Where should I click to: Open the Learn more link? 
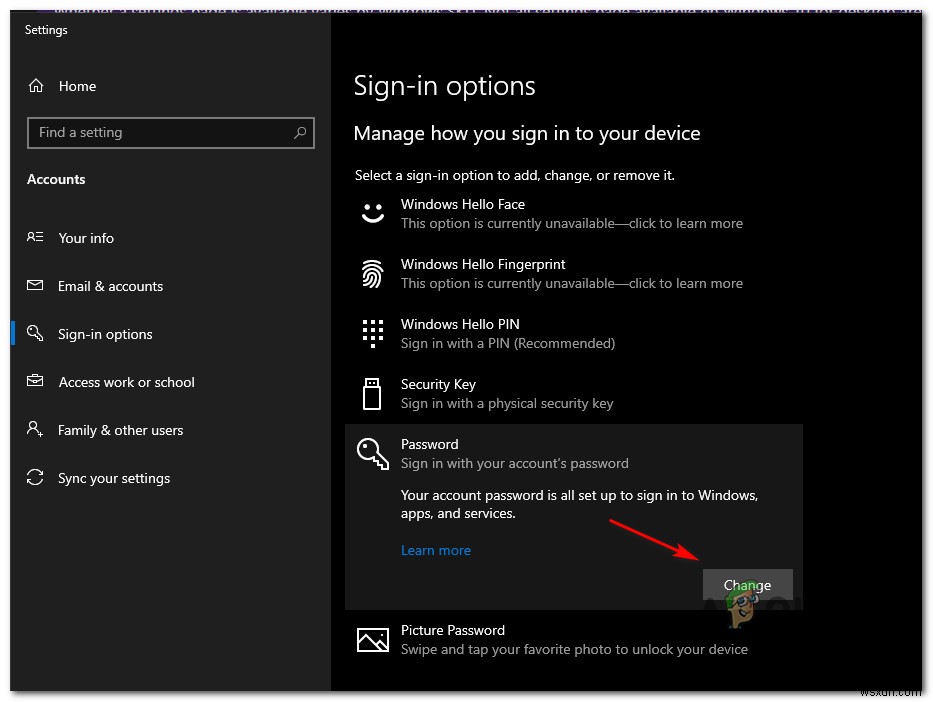[436, 550]
